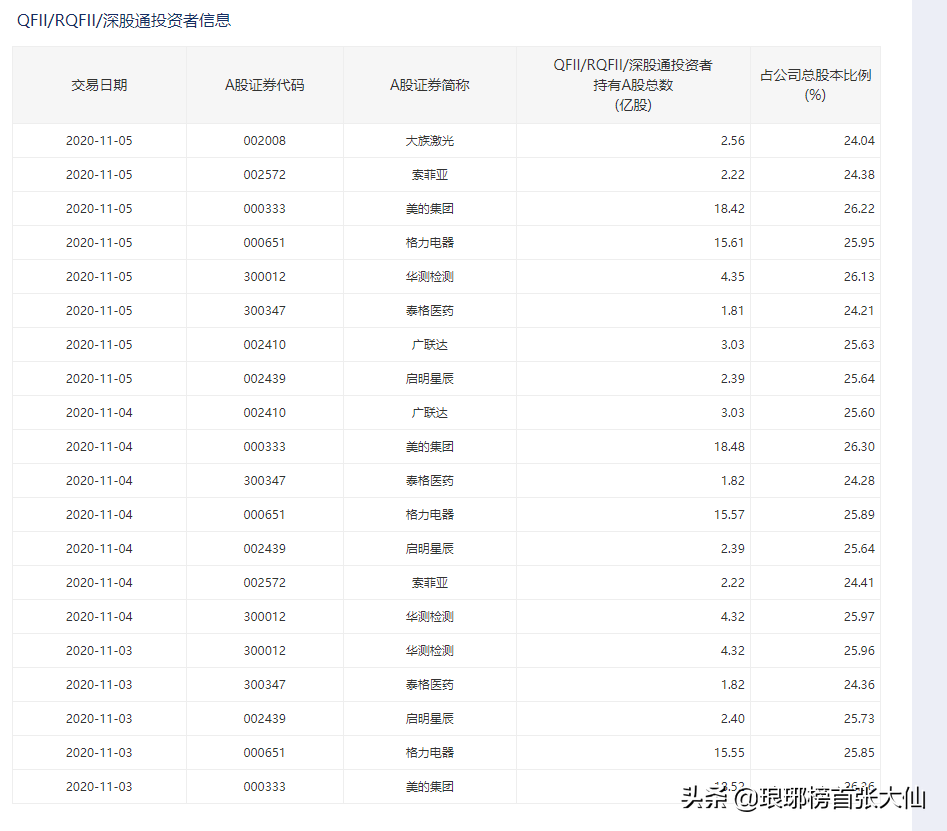Click the QFII/RQFII/深股通投资者 持有A股总数 header
The width and height of the screenshot is (947, 831).
click(633, 85)
